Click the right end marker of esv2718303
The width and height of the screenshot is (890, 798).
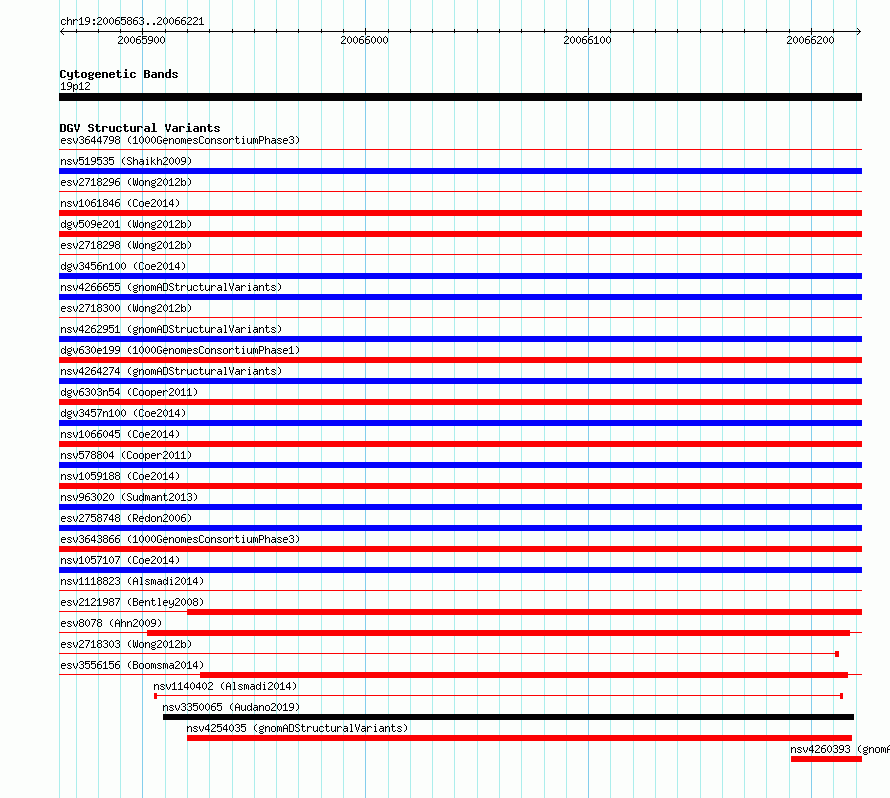(837, 654)
